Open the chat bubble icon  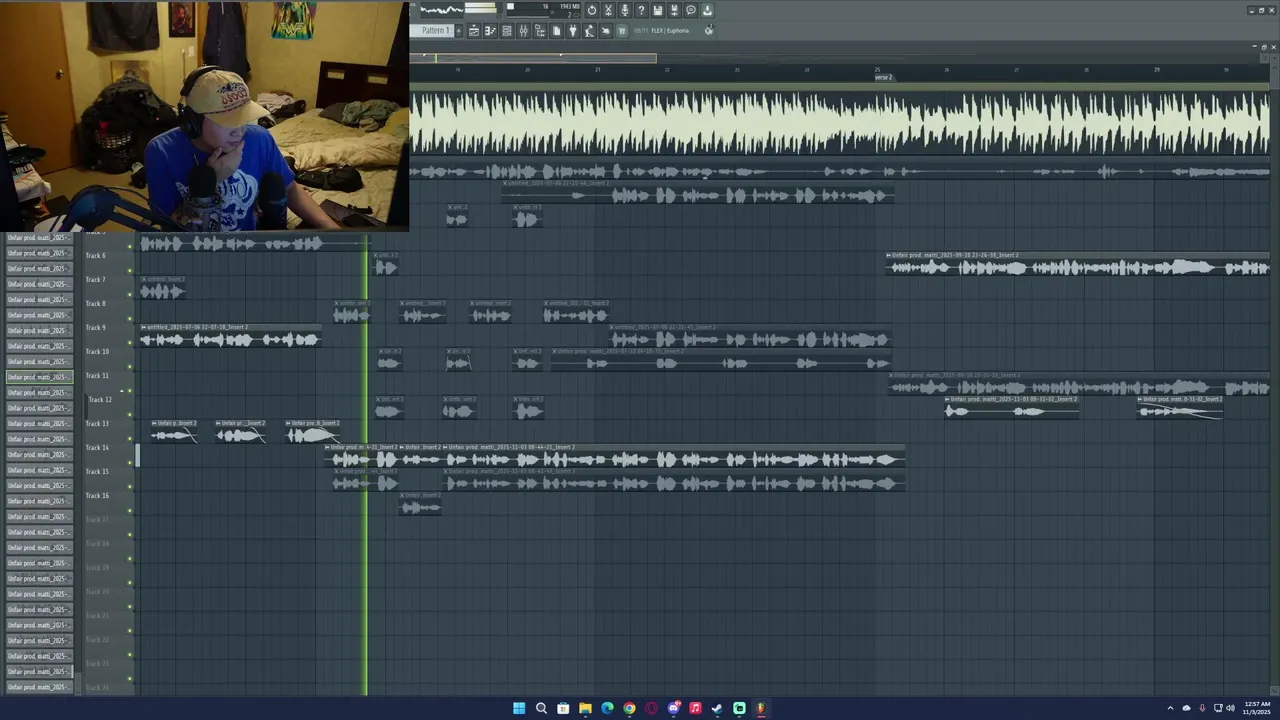pyautogui.click(x=691, y=10)
